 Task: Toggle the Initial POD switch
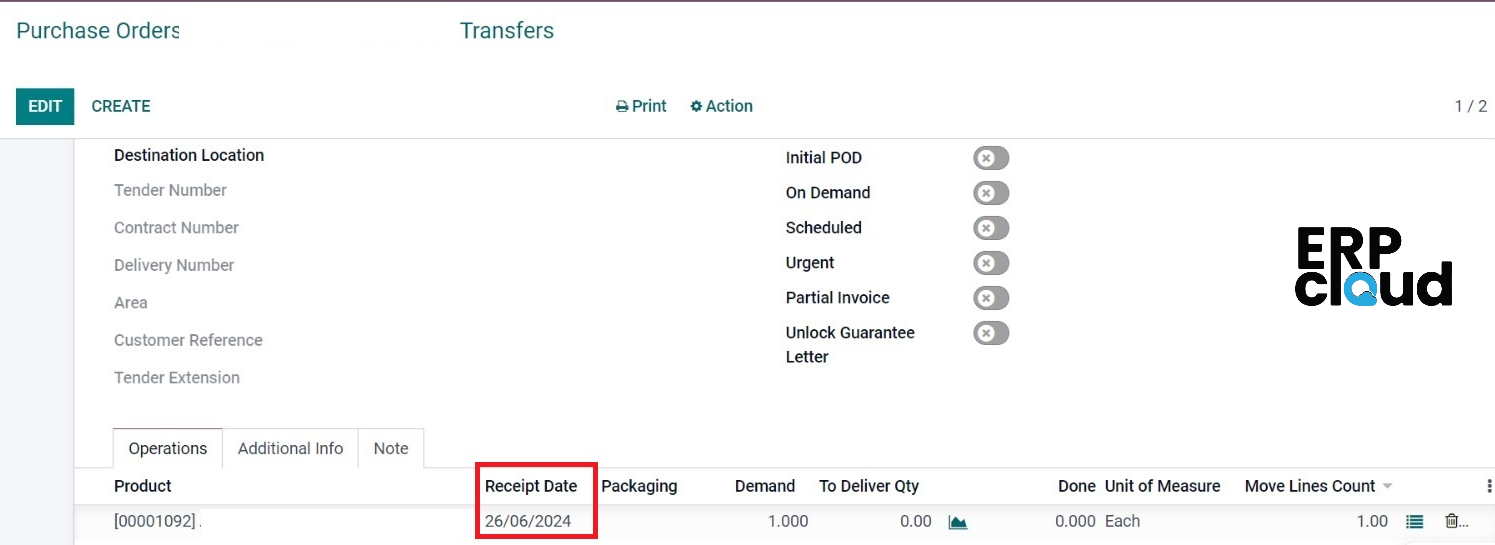tap(991, 158)
